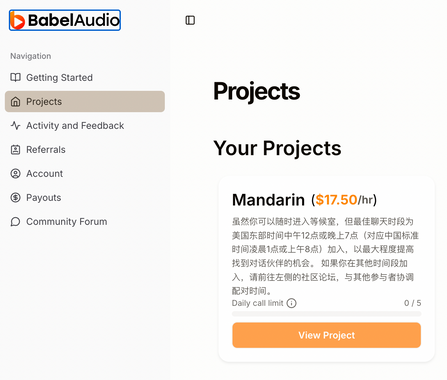Click the Community Forum chat bubble icon
This screenshot has height=380, width=447.
pos(15,221)
